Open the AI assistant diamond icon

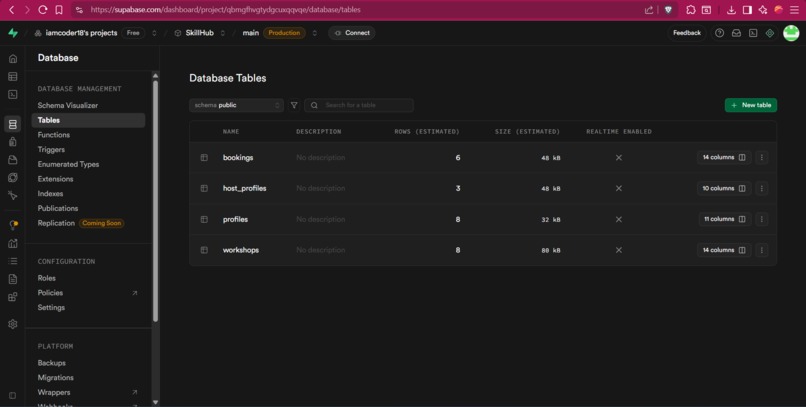770,33
